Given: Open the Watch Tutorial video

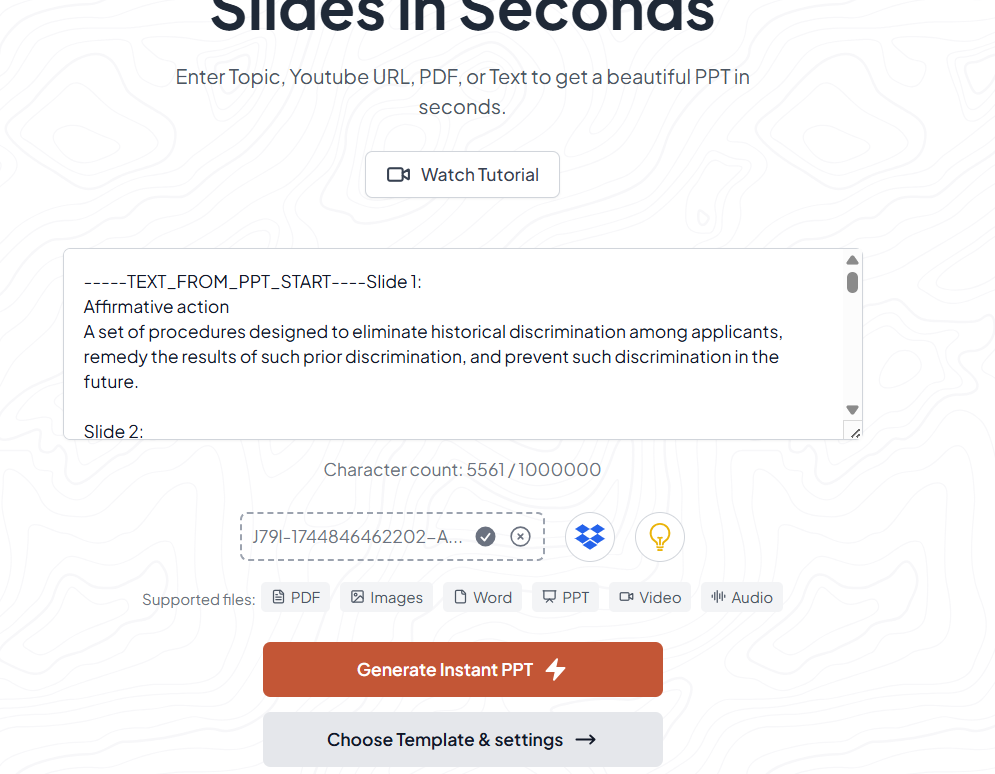Looking at the screenshot, I should [462, 175].
